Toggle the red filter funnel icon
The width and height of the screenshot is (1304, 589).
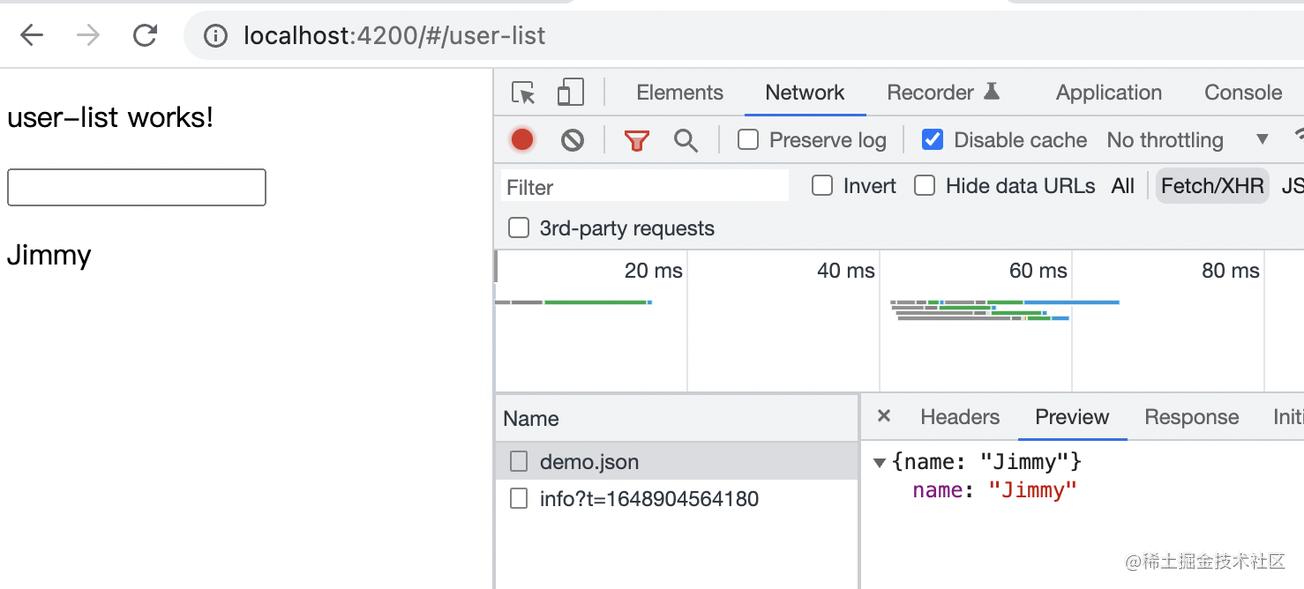click(x=637, y=140)
